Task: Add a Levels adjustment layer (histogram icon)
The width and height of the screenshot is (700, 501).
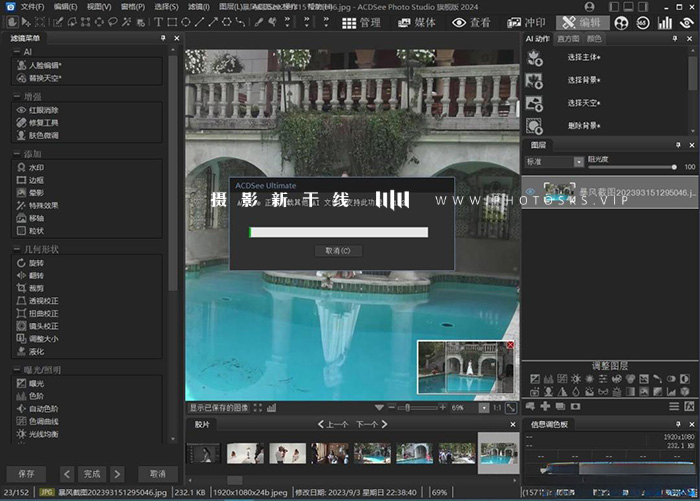Action: pyautogui.click(x=548, y=379)
